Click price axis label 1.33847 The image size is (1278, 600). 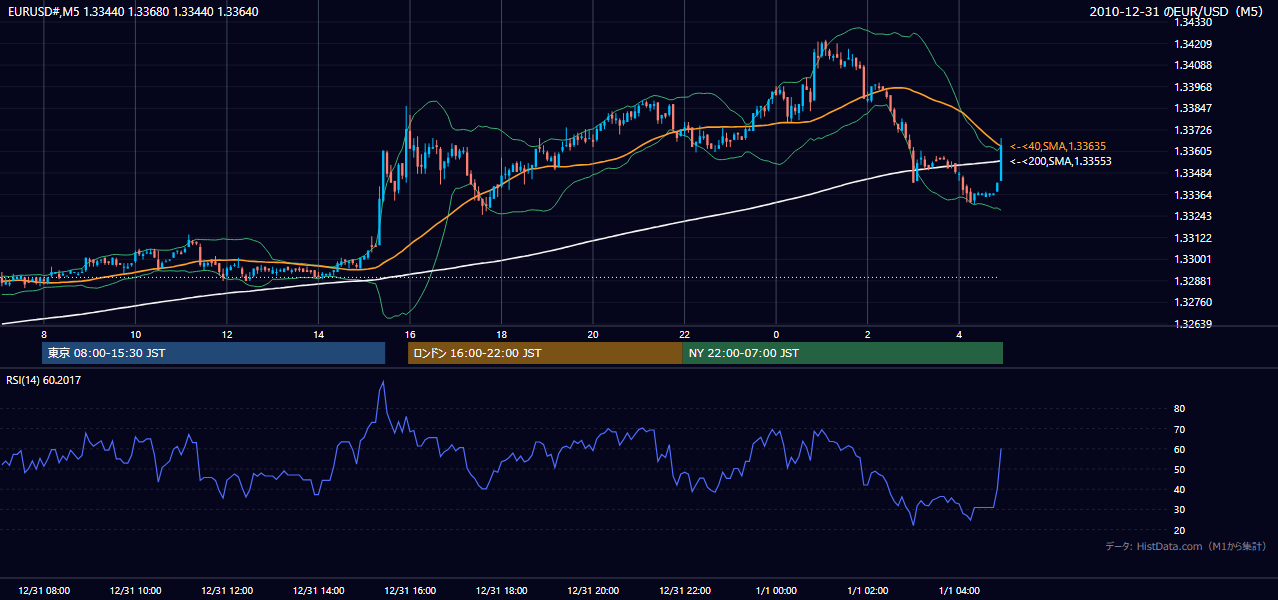[x=1191, y=108]
